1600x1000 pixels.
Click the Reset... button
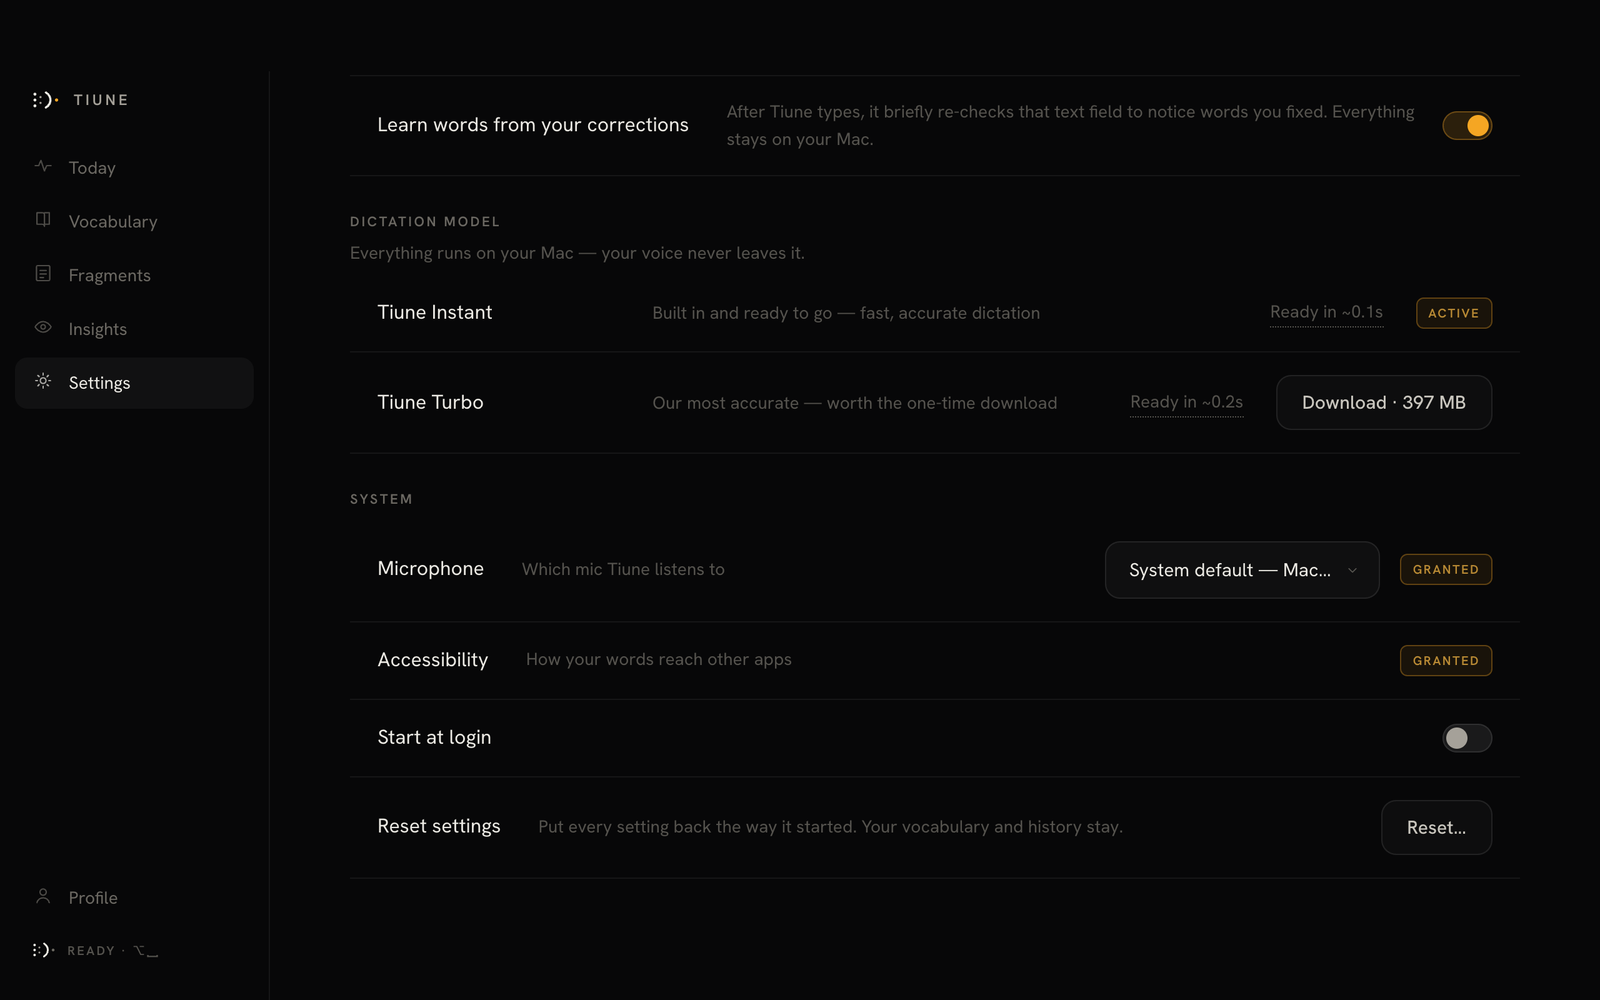point(1436,827)
